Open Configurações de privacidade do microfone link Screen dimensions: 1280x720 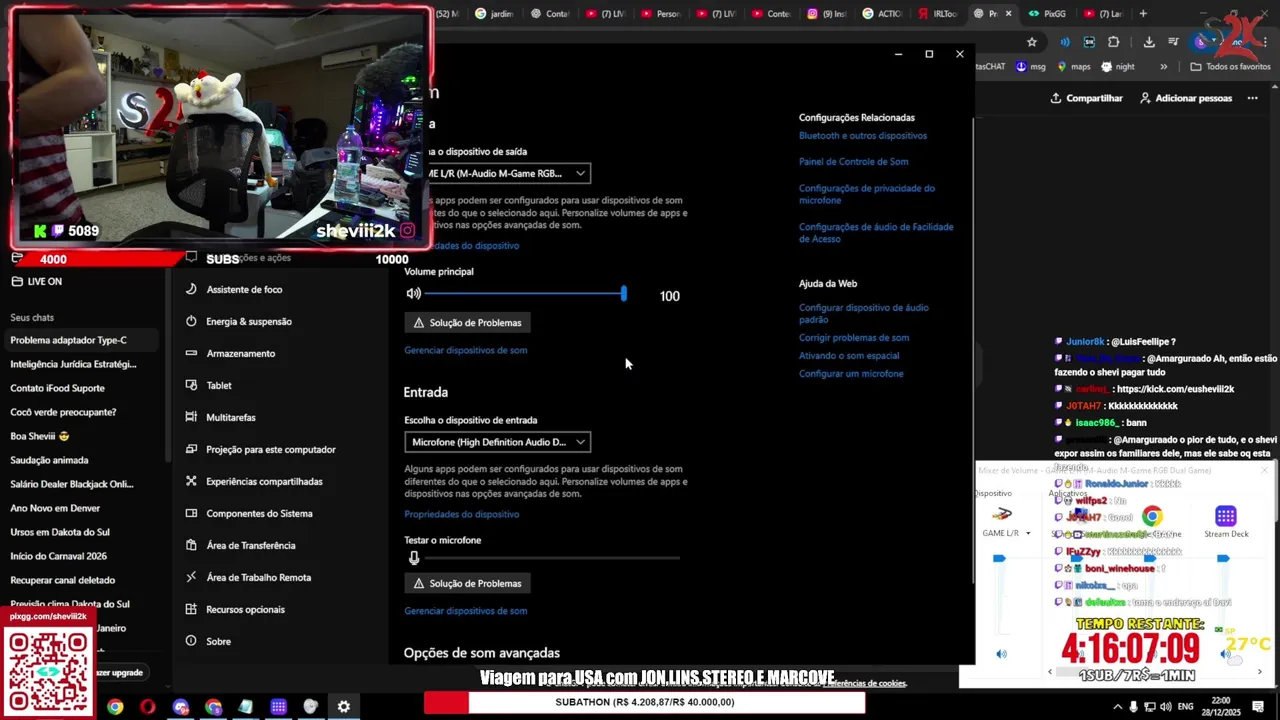867,194
